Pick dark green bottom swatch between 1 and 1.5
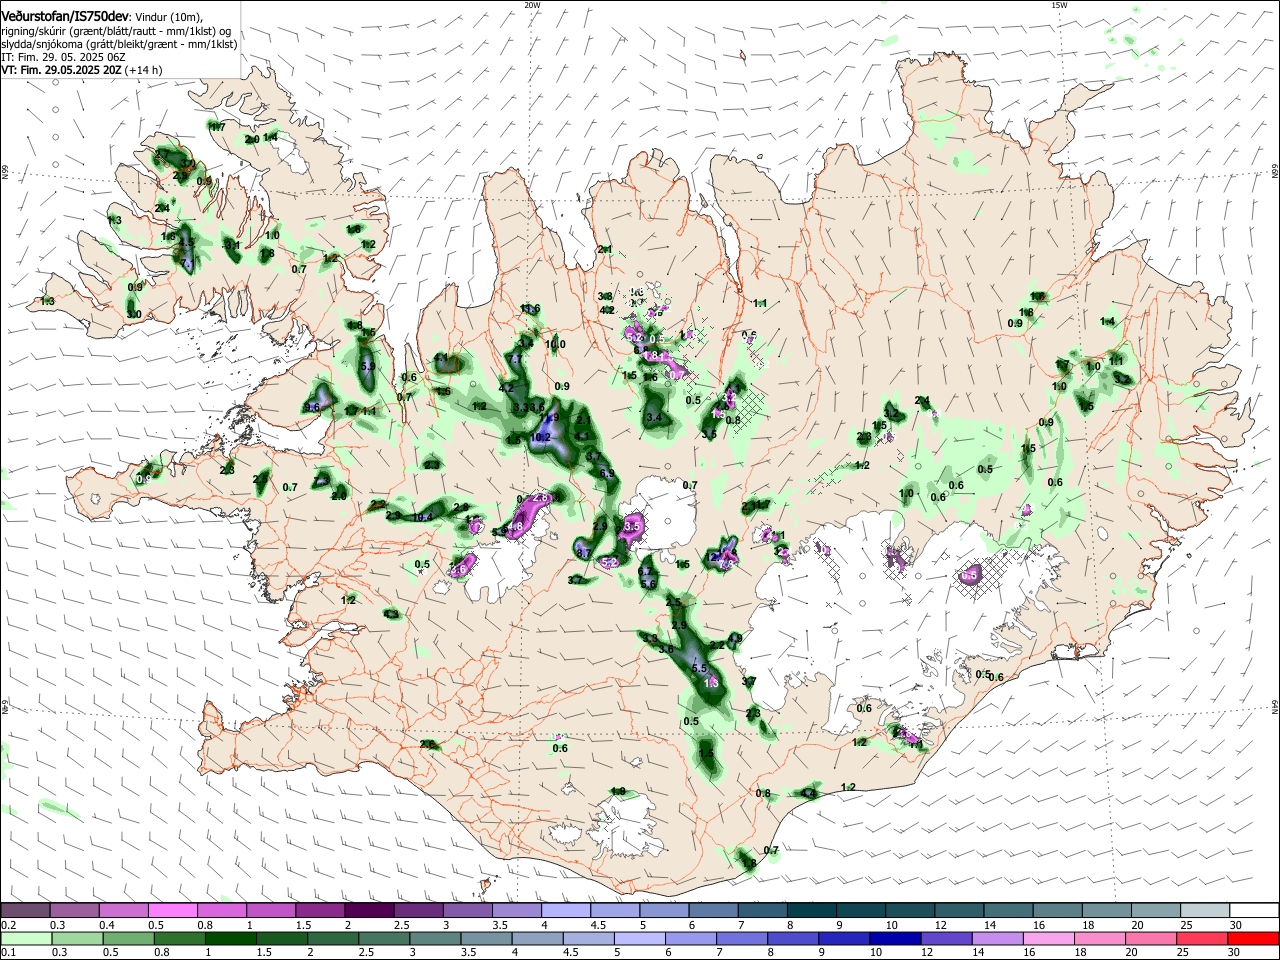 pos(229,938)
